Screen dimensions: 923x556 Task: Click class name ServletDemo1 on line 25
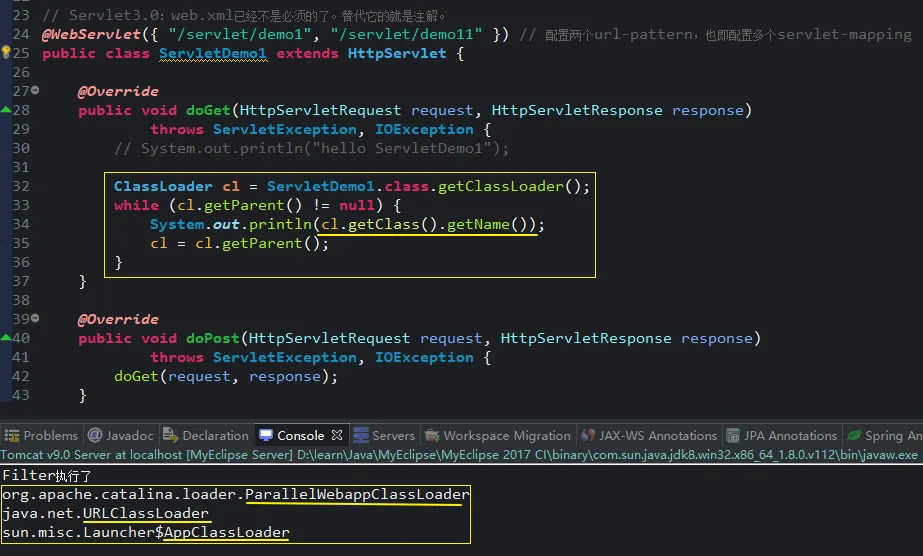tap(213, 54)
